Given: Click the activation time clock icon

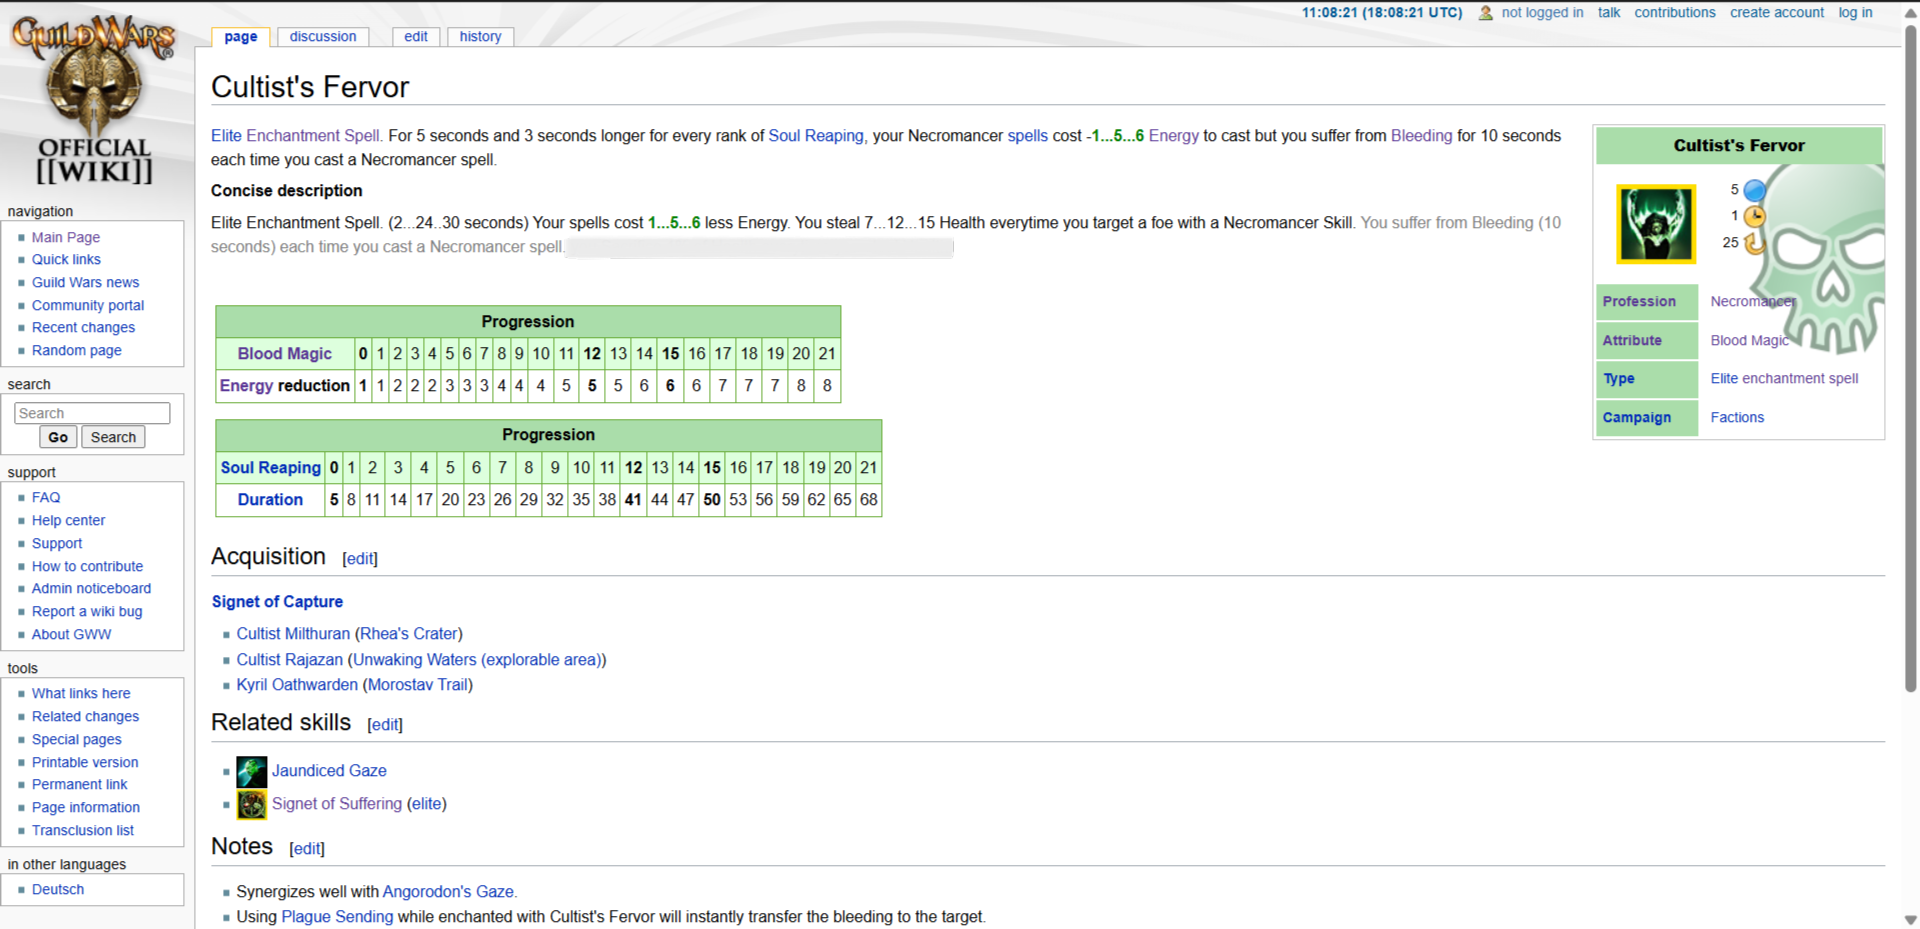Looking at the screenshot, I should click(x=1755, y=216).
